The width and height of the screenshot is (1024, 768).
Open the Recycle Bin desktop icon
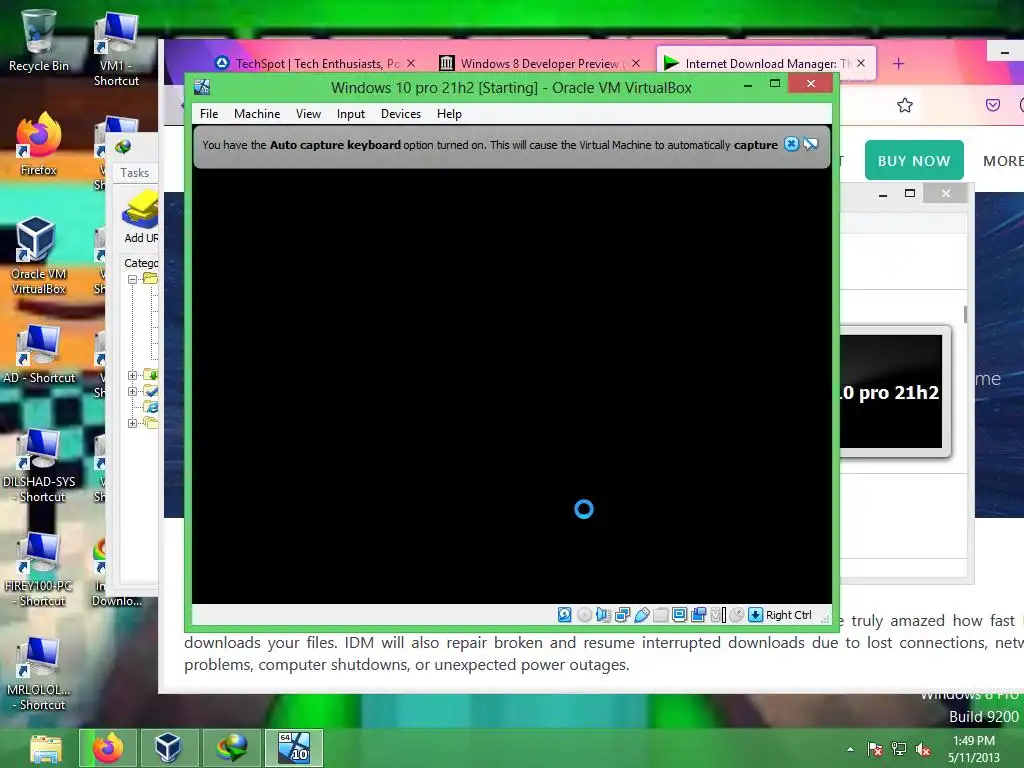[39, 40]
